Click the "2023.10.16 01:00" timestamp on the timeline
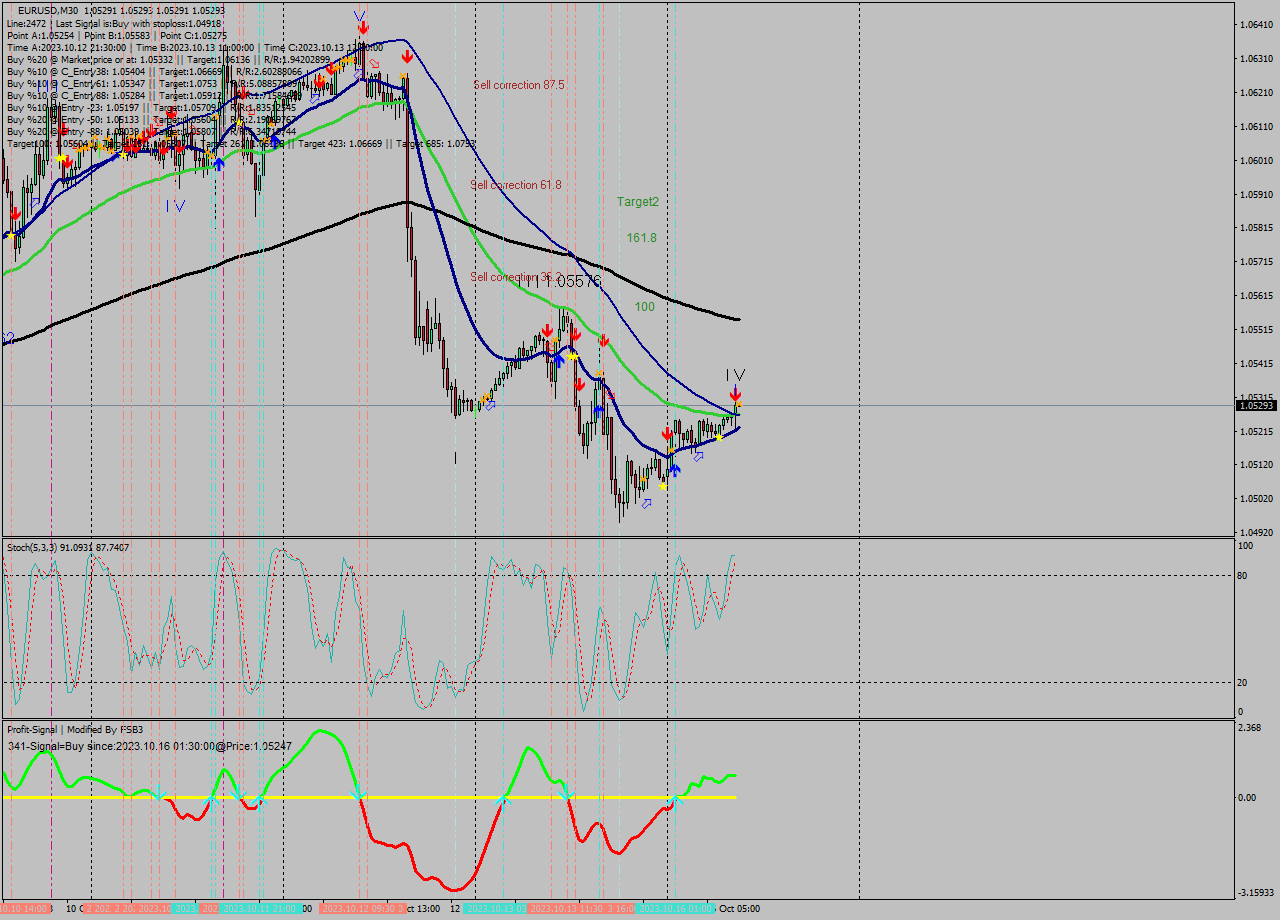The image size is (1280, 920). (675, 907)
